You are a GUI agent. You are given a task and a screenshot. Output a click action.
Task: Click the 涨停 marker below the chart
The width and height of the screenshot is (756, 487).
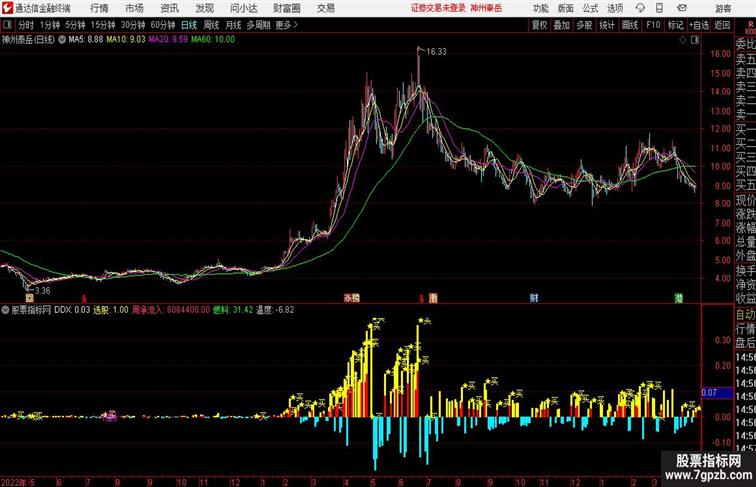point(351,298)
